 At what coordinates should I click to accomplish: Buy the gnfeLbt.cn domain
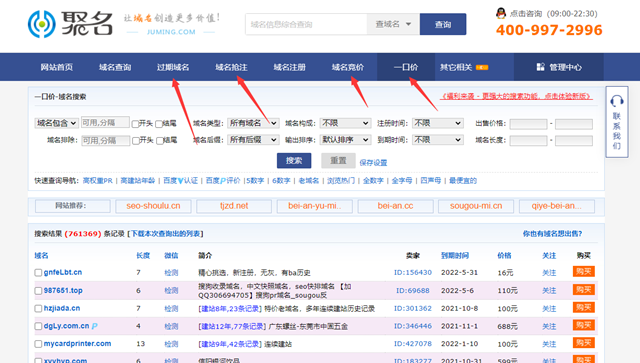point(584,272)
